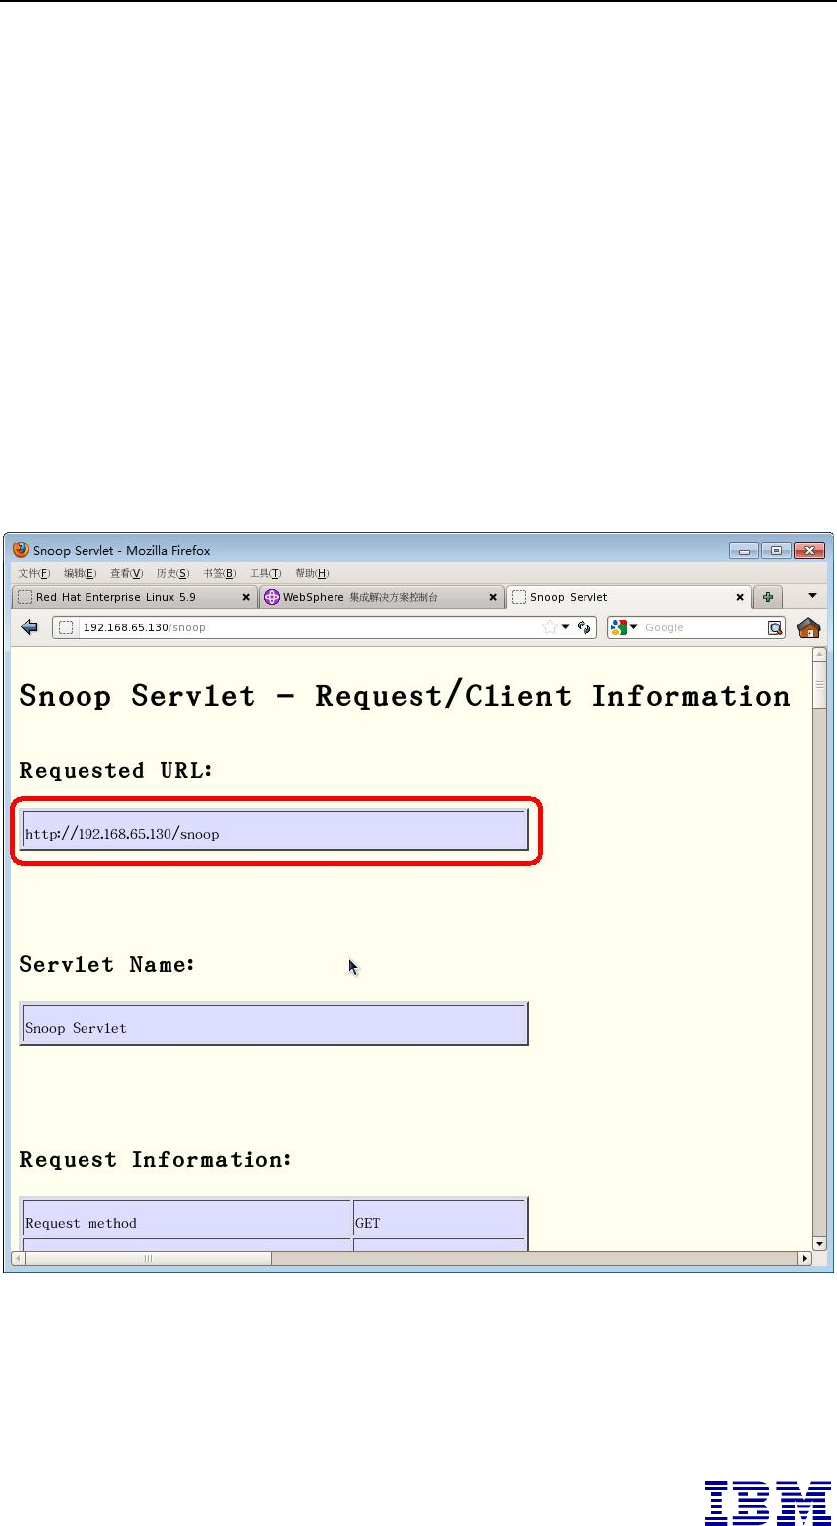Screen dimensions: 837x1526
Task: Click the http://192.168.65.130/snoop URL text
Action: coord(122,833)
